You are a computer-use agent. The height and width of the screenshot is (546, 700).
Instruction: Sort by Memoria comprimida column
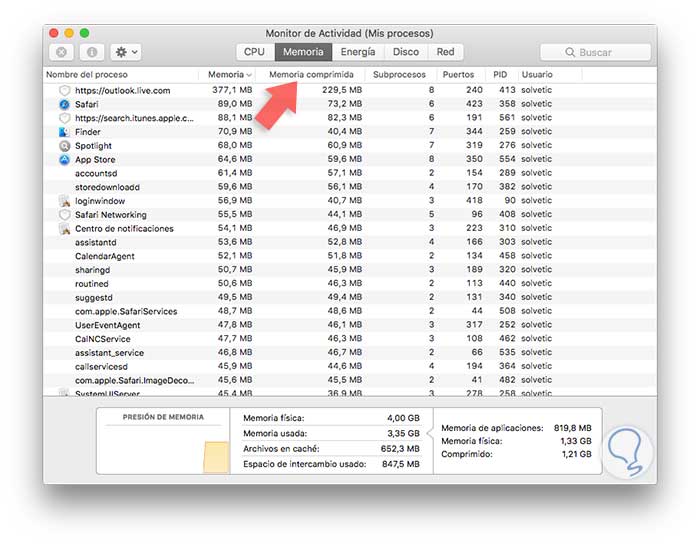pyautogui.click(x=311, y=75)
